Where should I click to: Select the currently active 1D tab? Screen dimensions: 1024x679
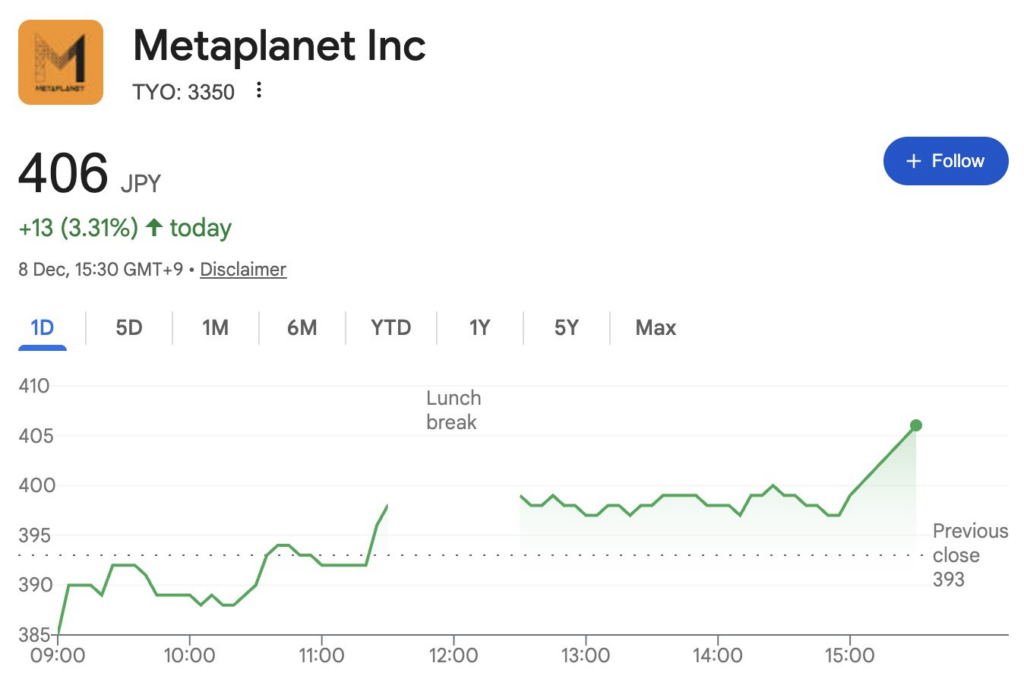click(x=41, y=327)
